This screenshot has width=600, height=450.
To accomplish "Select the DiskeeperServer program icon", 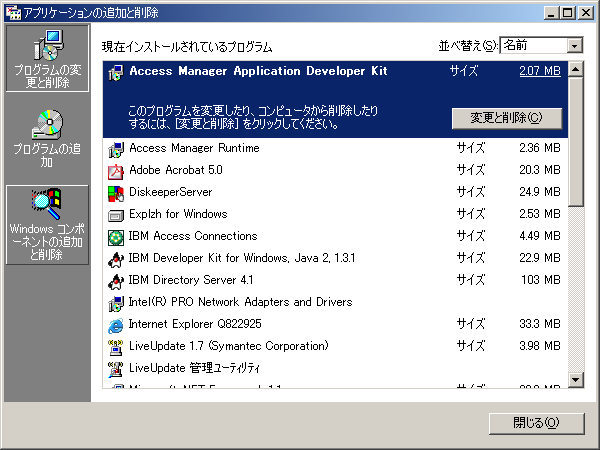I will point(115,192).
